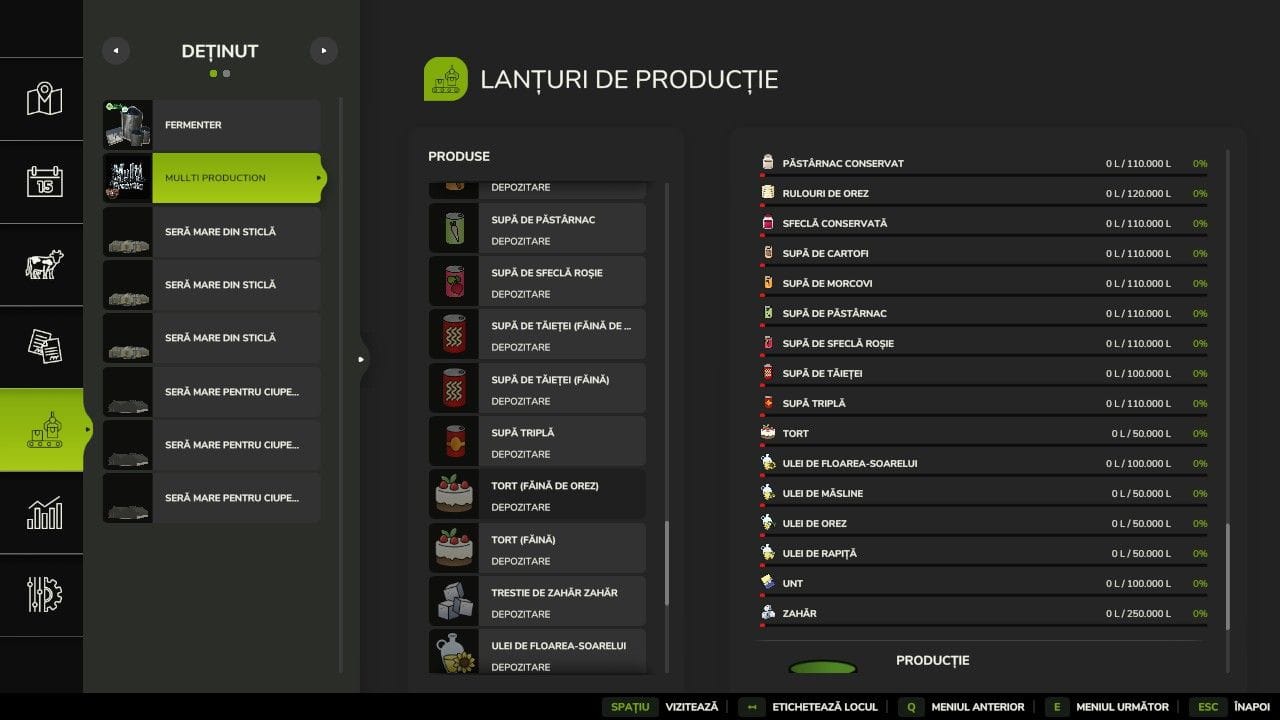Select the production chains factory icon
Screen dimensions: 1280x720
44,430
